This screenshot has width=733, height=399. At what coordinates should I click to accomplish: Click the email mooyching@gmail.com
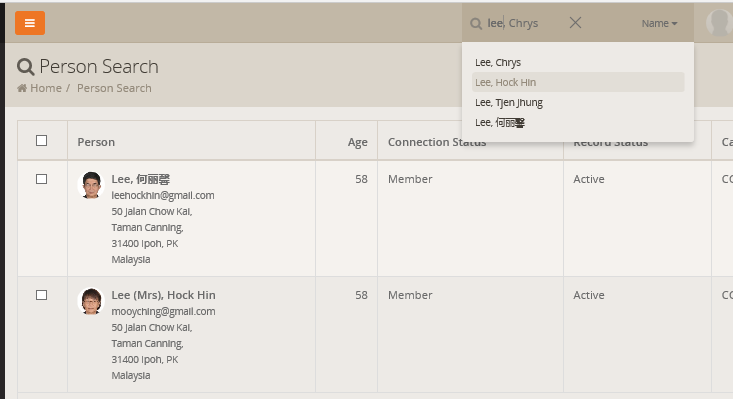[163, 311]
